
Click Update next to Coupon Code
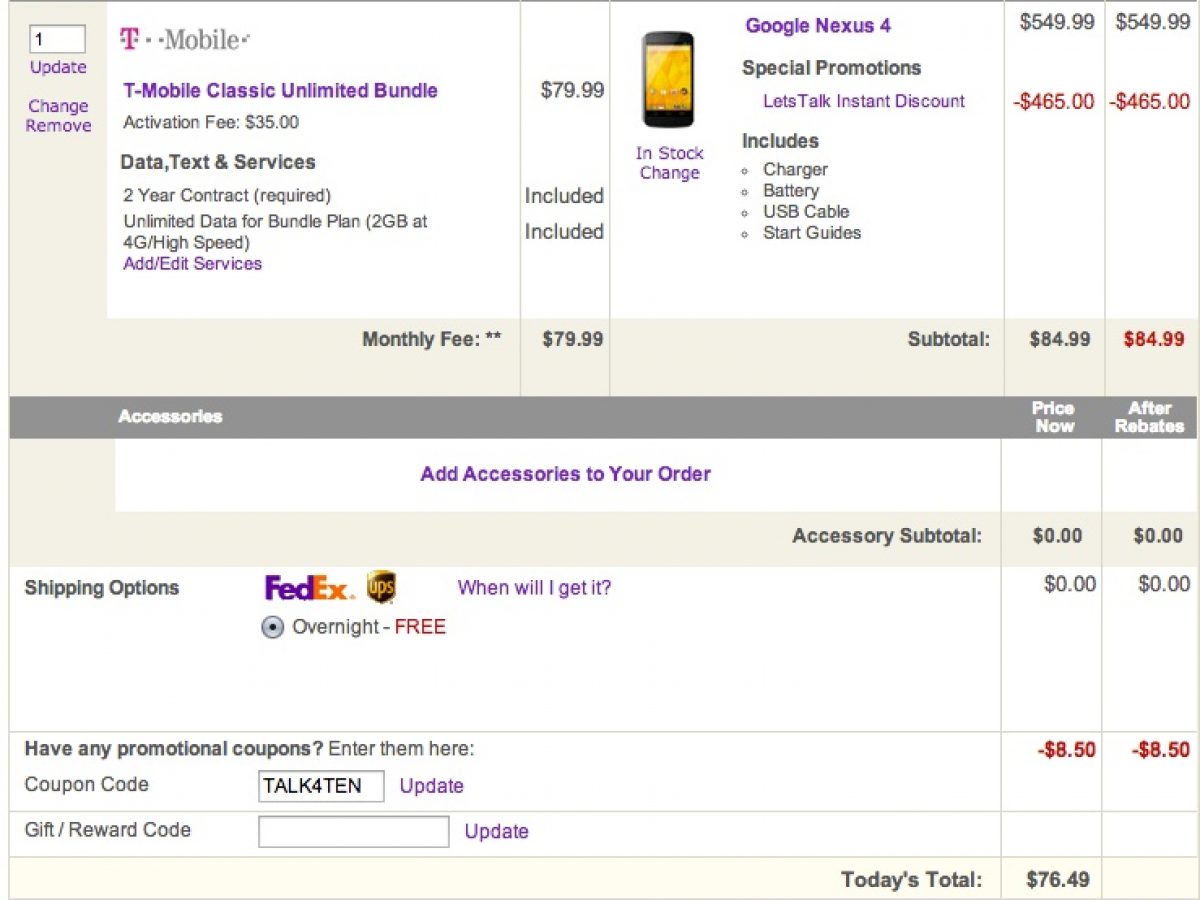click(x=432, y=786)
